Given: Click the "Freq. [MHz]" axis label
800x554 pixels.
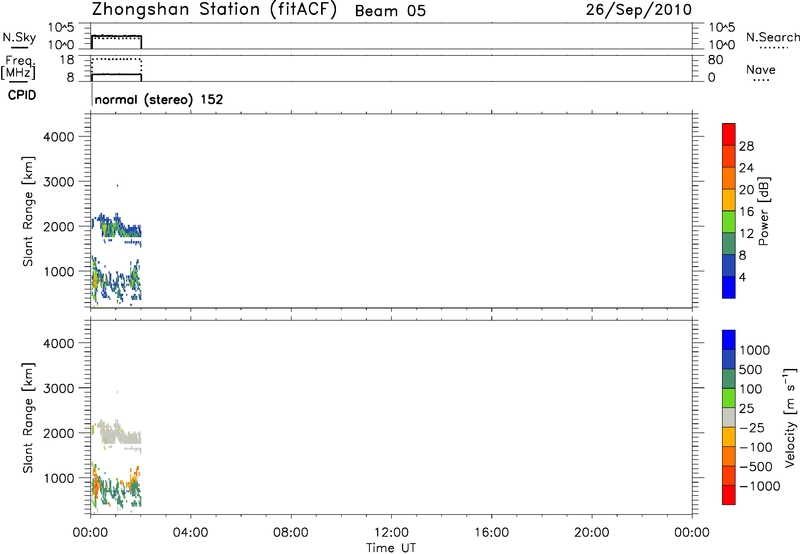Looking at the screenshot, I should [18, 67].
